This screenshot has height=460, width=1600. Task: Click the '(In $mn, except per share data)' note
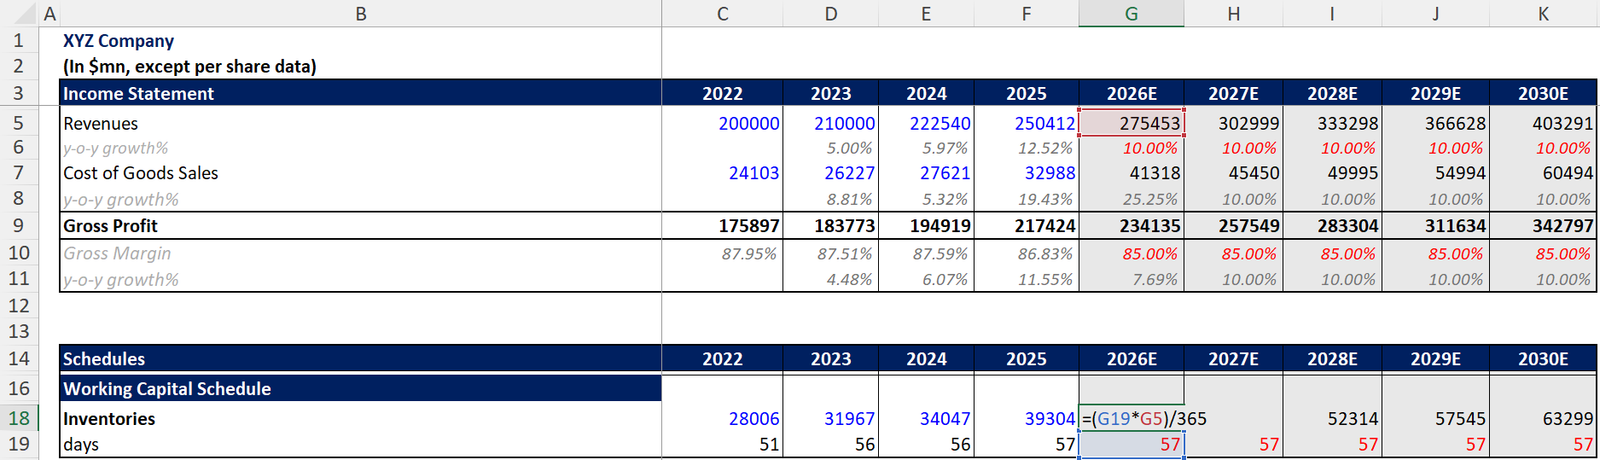click(190, 67)
